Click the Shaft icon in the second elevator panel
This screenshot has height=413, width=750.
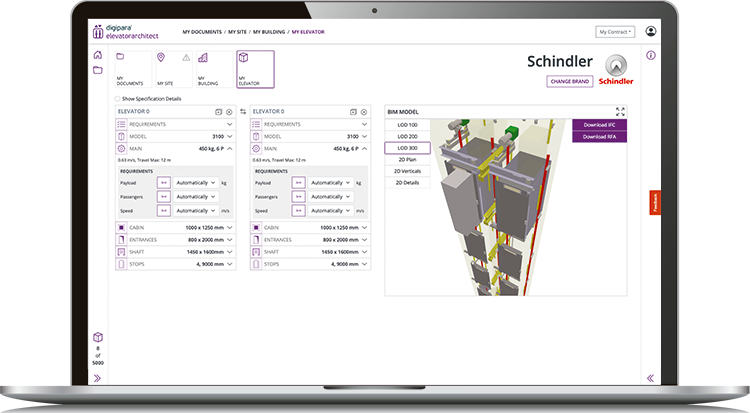point(256,252)
